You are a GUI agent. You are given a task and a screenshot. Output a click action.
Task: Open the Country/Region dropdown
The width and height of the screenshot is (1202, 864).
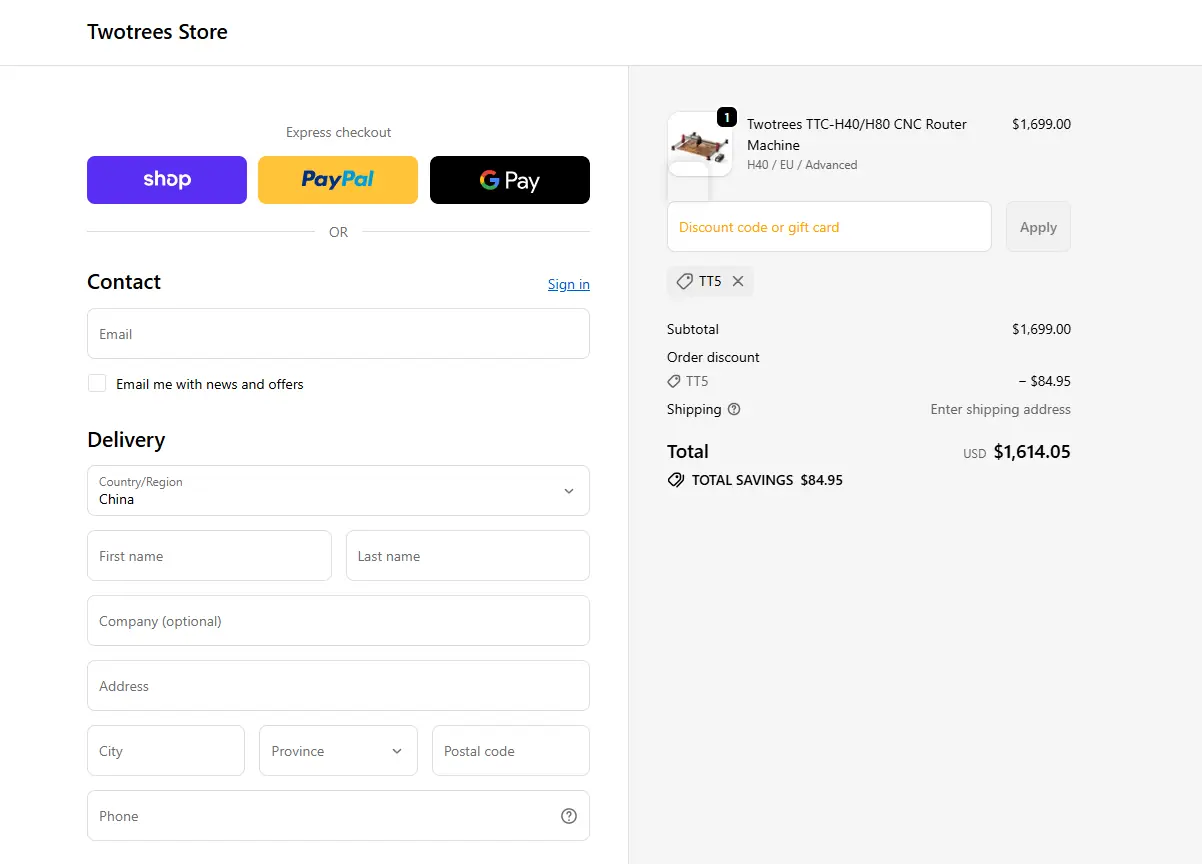(338, 490)
